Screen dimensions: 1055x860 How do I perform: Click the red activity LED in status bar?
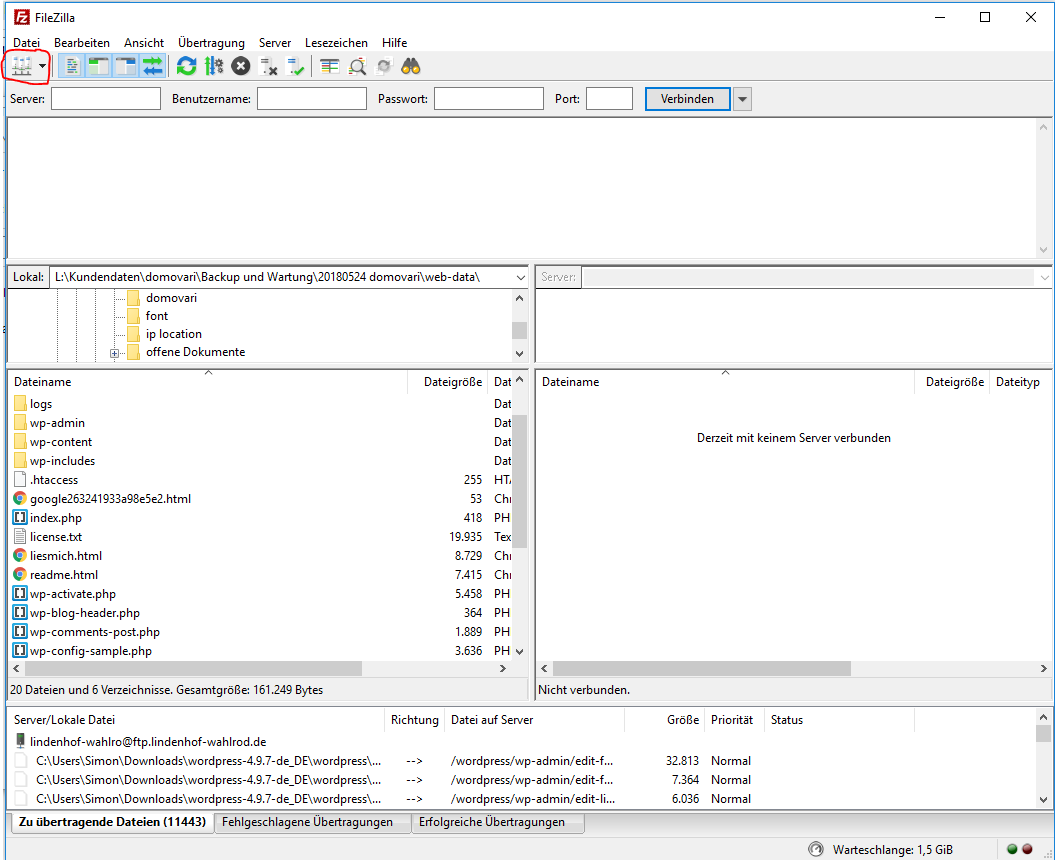[1027, 849]
